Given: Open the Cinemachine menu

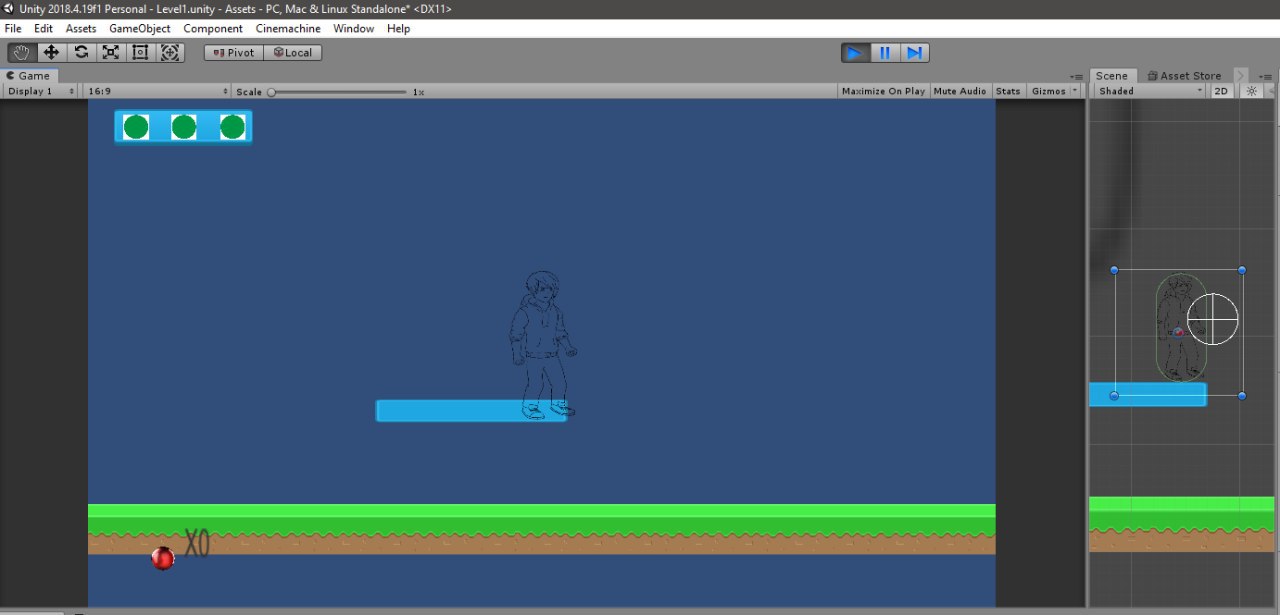Looking at the screenshot, I should click(x=288, y=29).
